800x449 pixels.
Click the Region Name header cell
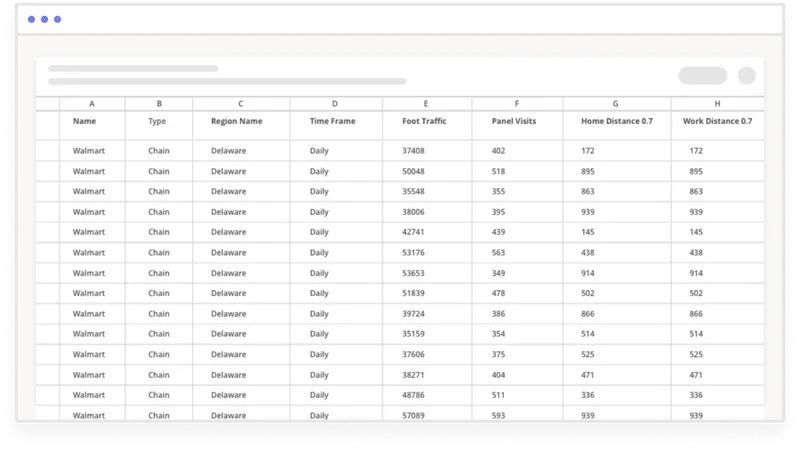pyautogui.click(x=241, y=125)
